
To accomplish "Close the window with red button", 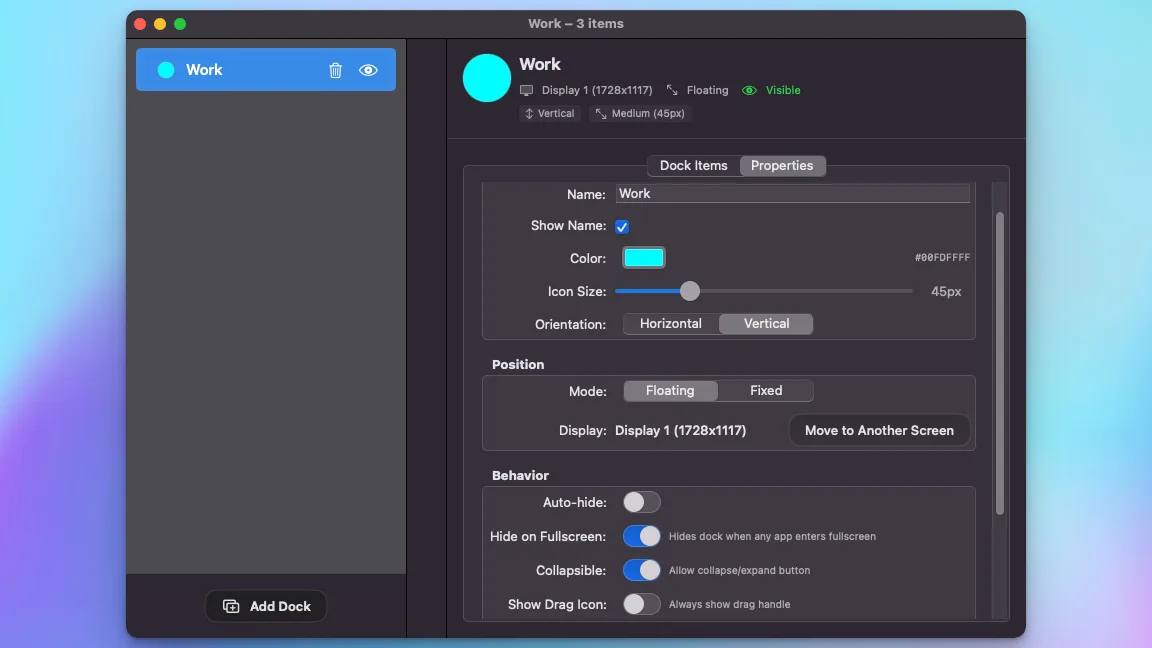I will pos(140,24).
